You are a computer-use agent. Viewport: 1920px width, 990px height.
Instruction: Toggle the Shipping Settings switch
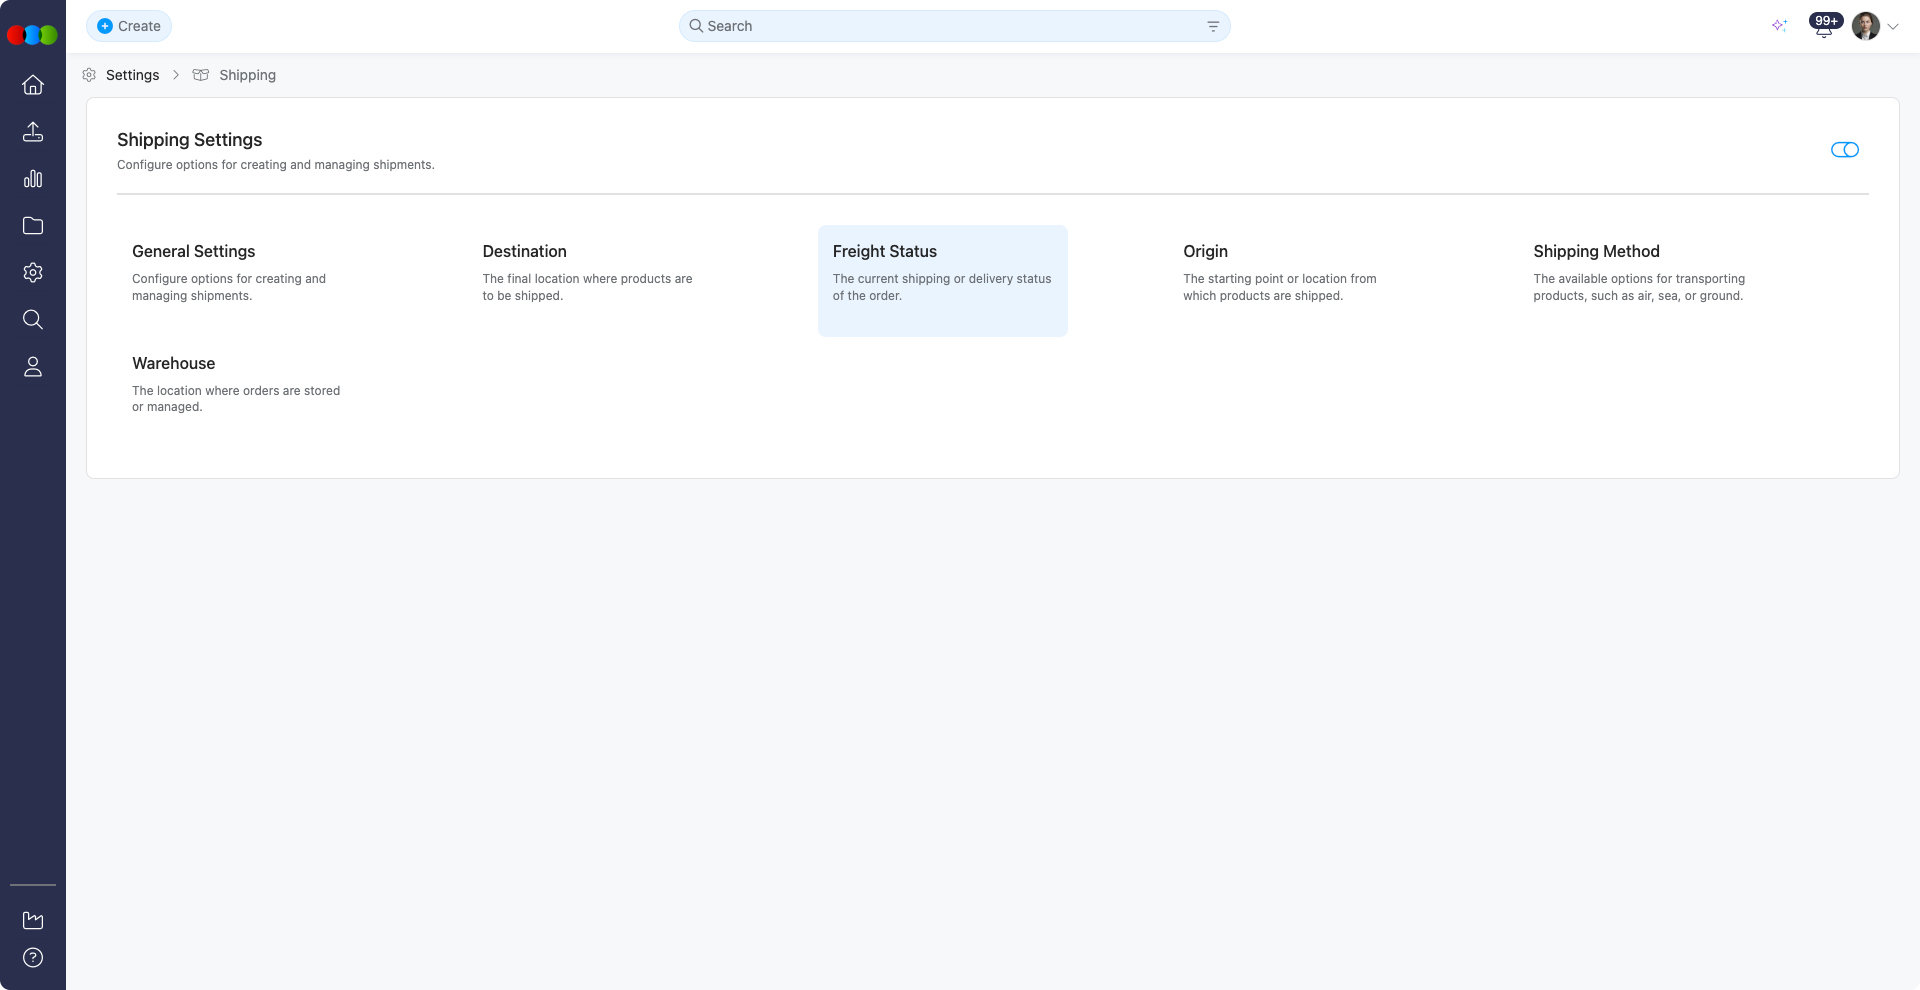(1844, 150)
